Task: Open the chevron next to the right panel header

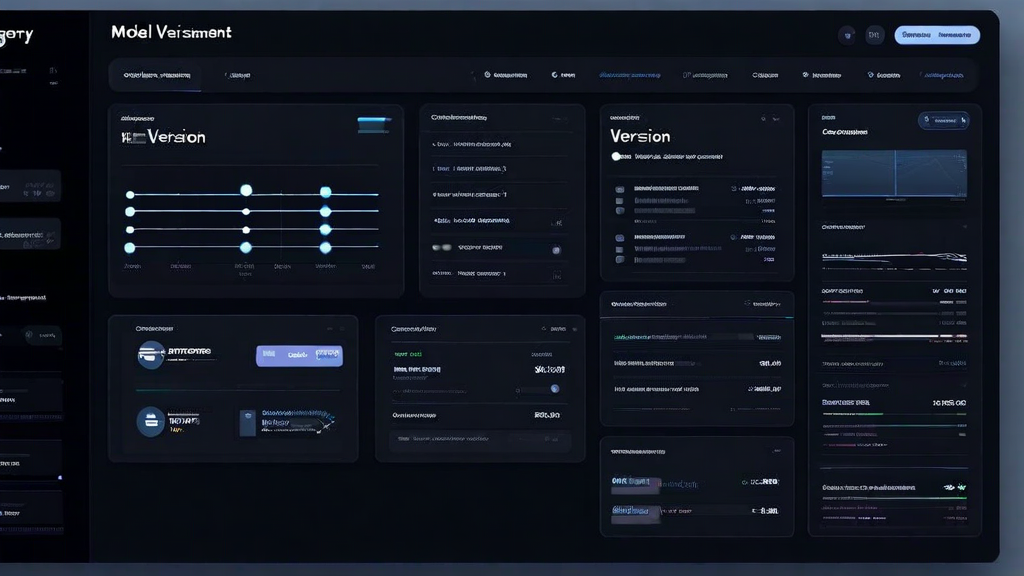Action: pyautogui.click(x=963, y=118)
